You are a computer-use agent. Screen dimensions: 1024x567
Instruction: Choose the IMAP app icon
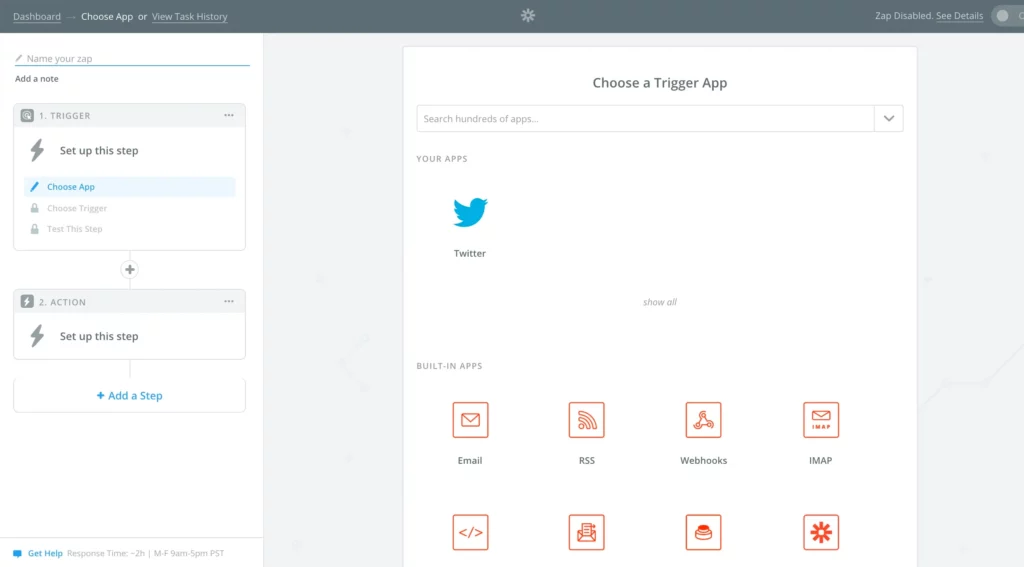pyautogui.click(x=821, y=420)
